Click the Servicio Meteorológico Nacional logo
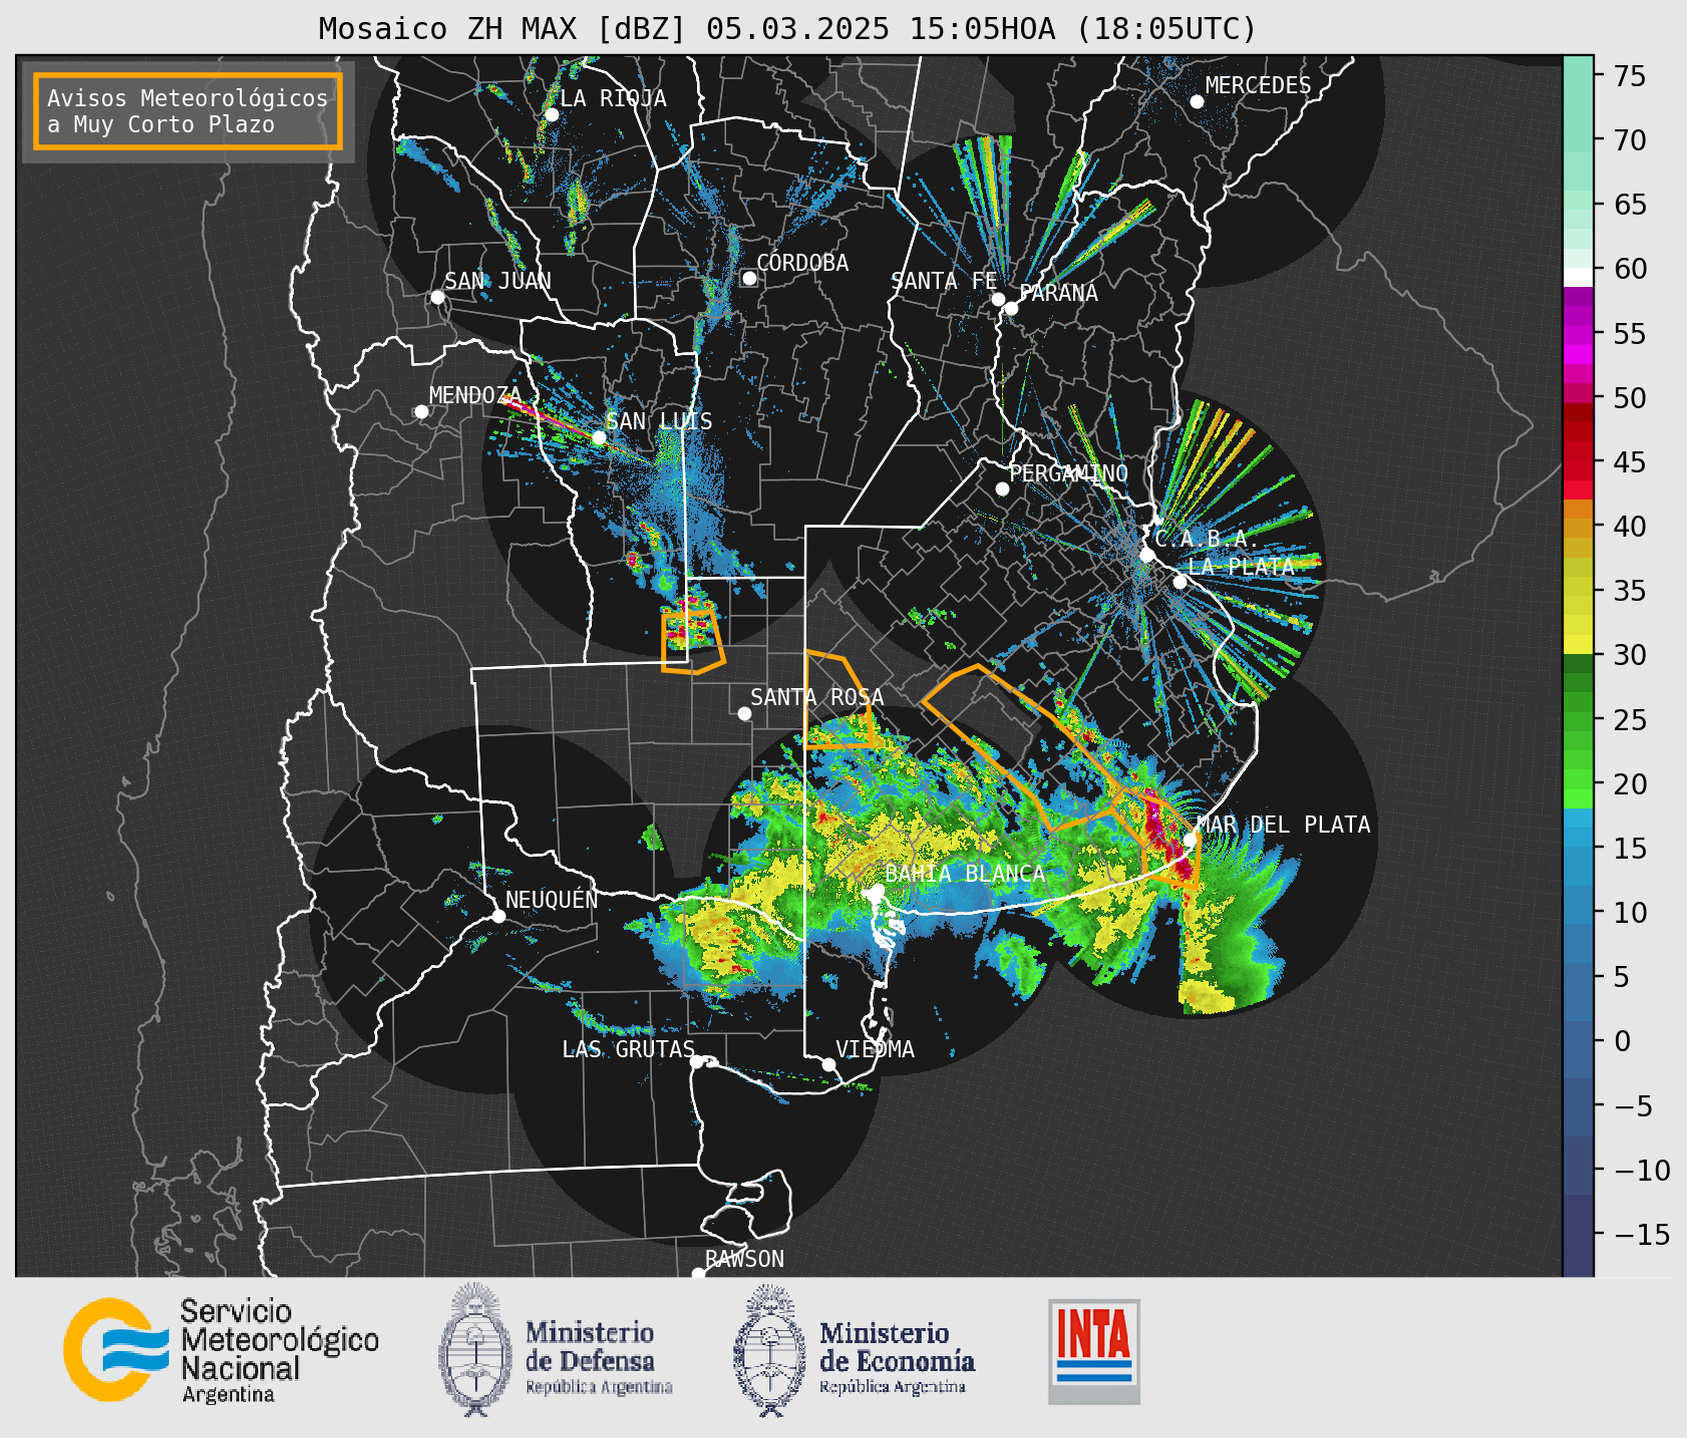1687x1438 pixels. click(221, 1350)
